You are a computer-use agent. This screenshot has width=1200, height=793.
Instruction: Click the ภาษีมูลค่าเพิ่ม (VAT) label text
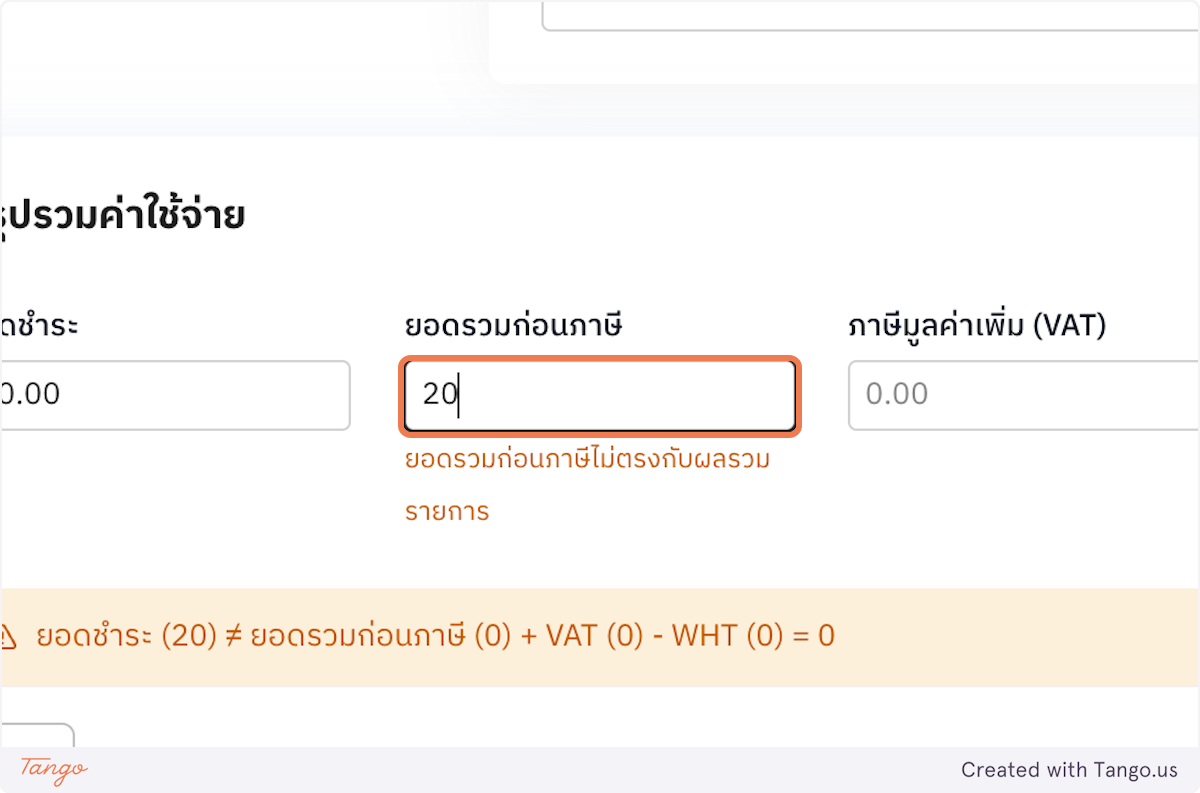coord(978,324)
